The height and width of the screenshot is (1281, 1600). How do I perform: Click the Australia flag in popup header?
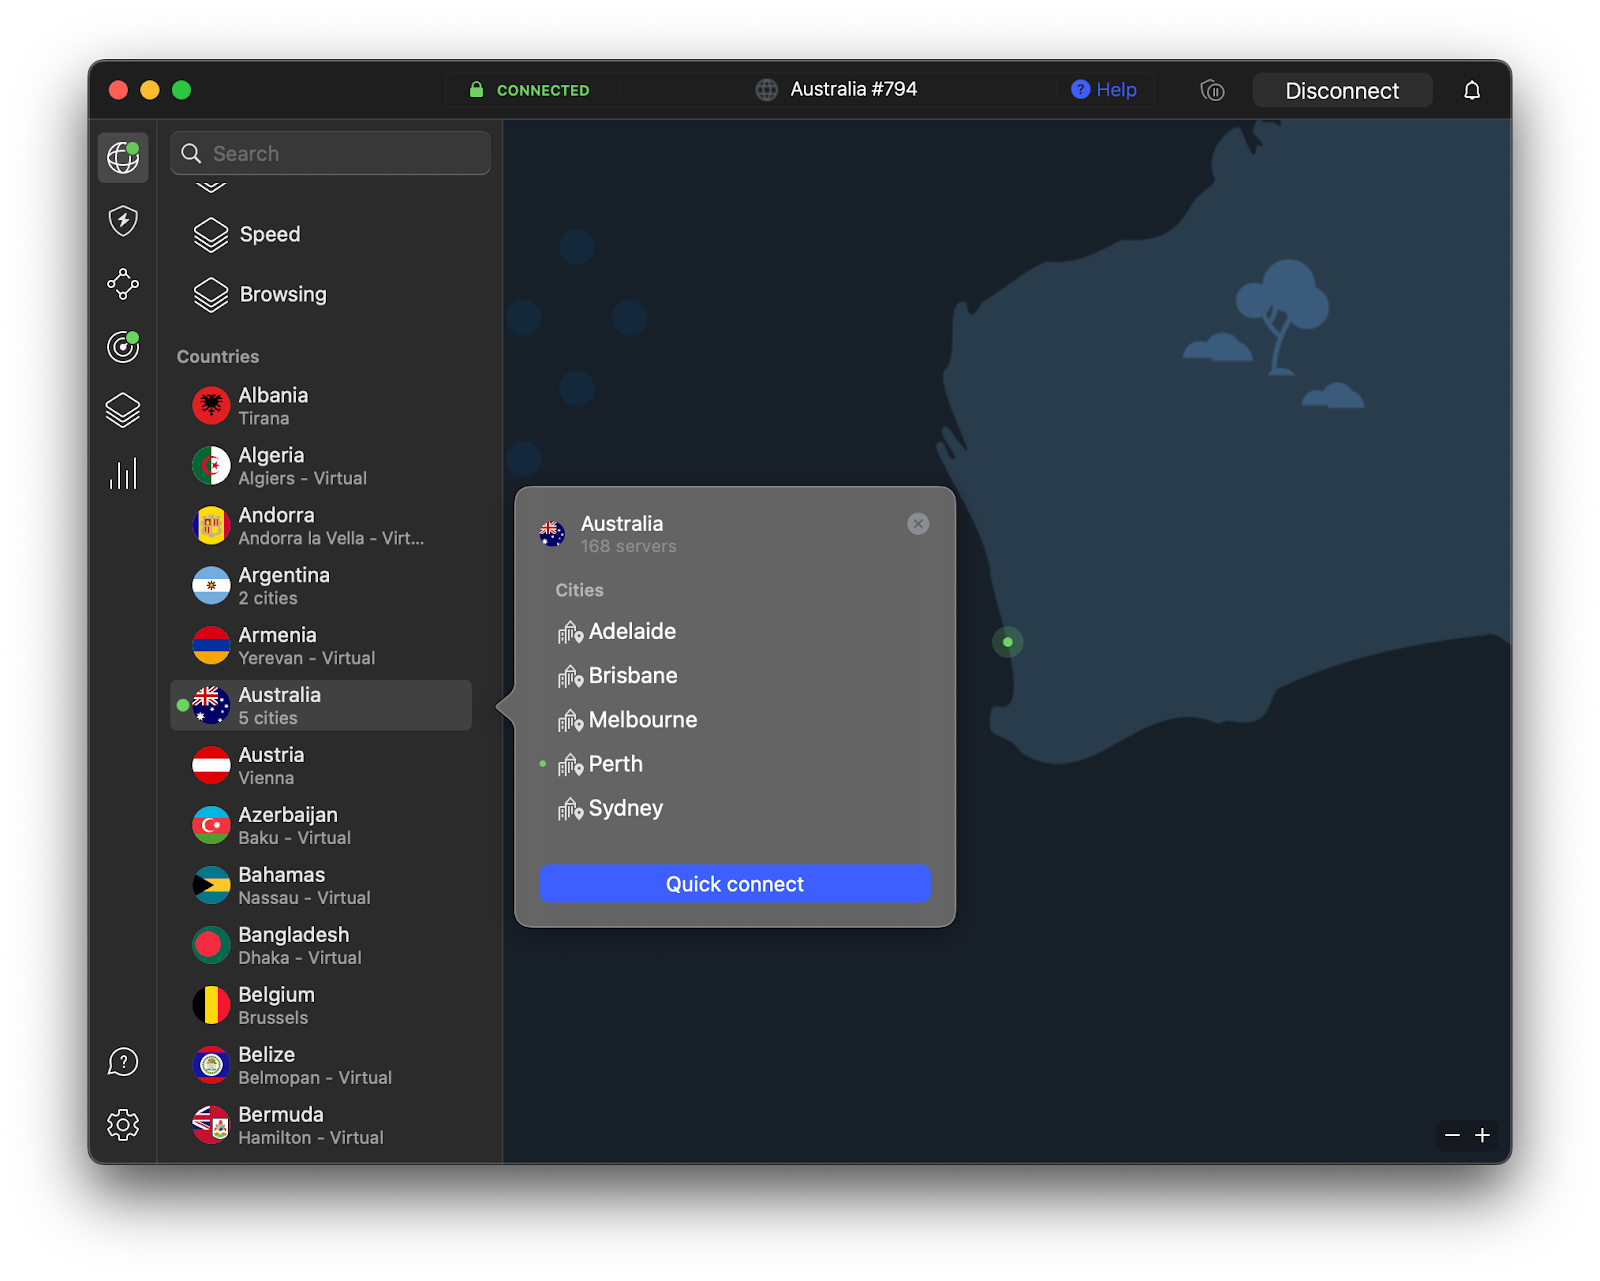point(552,534)
